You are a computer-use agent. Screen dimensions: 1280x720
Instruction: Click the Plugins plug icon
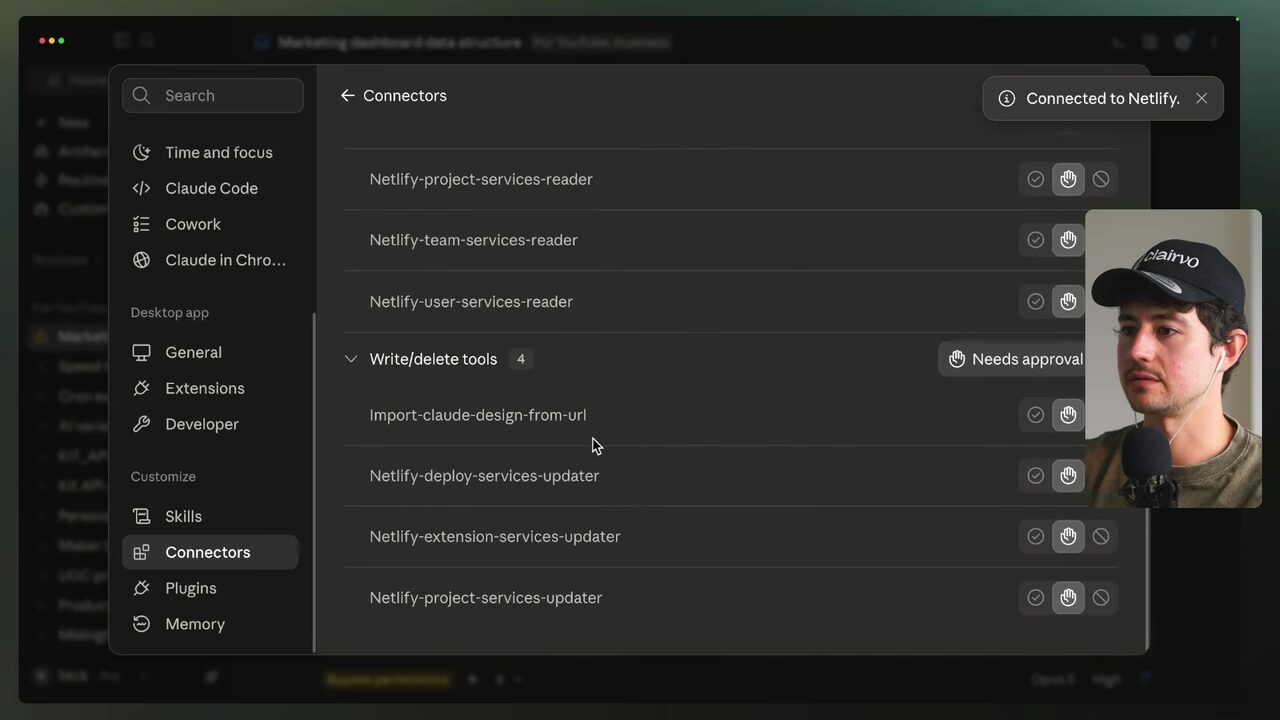click(142, 588)
